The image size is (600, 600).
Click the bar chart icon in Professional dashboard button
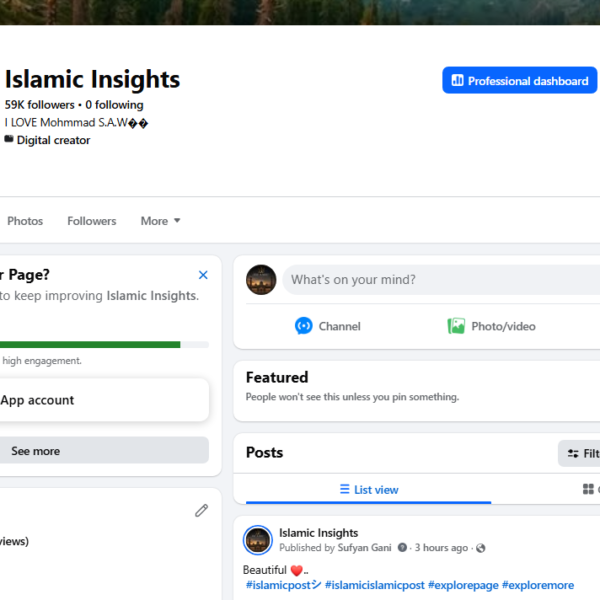pyautogui.click(x=457, y=80)
